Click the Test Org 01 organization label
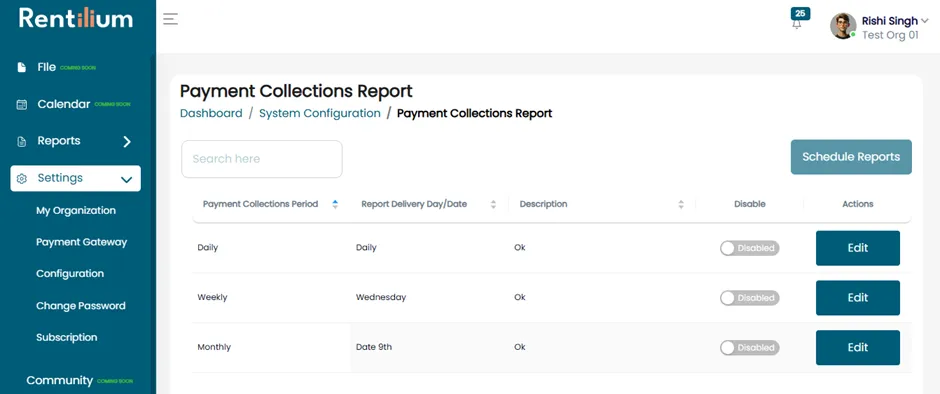Screen dimensions: 940x394 (x=890, y=35)
